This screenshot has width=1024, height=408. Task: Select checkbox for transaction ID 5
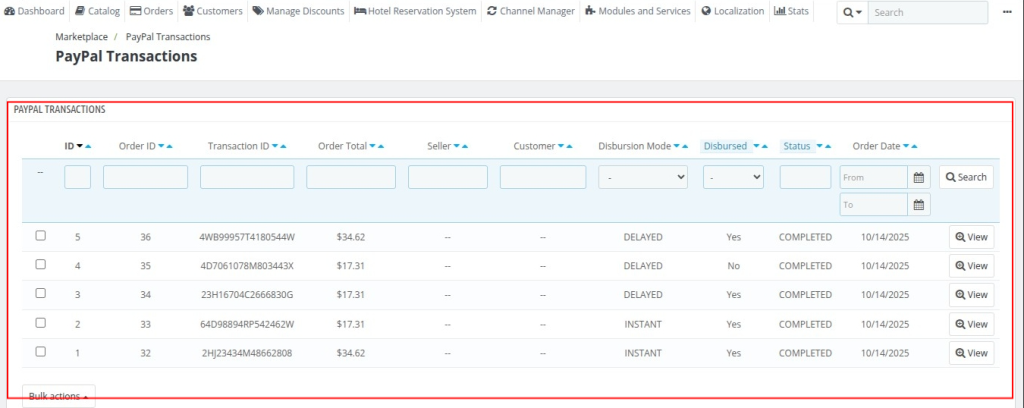tap(40, 236)
